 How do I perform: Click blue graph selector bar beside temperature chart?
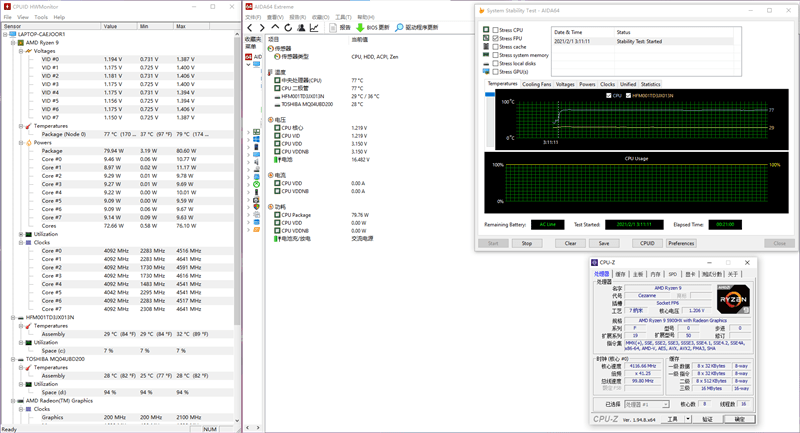click(490, 95)
